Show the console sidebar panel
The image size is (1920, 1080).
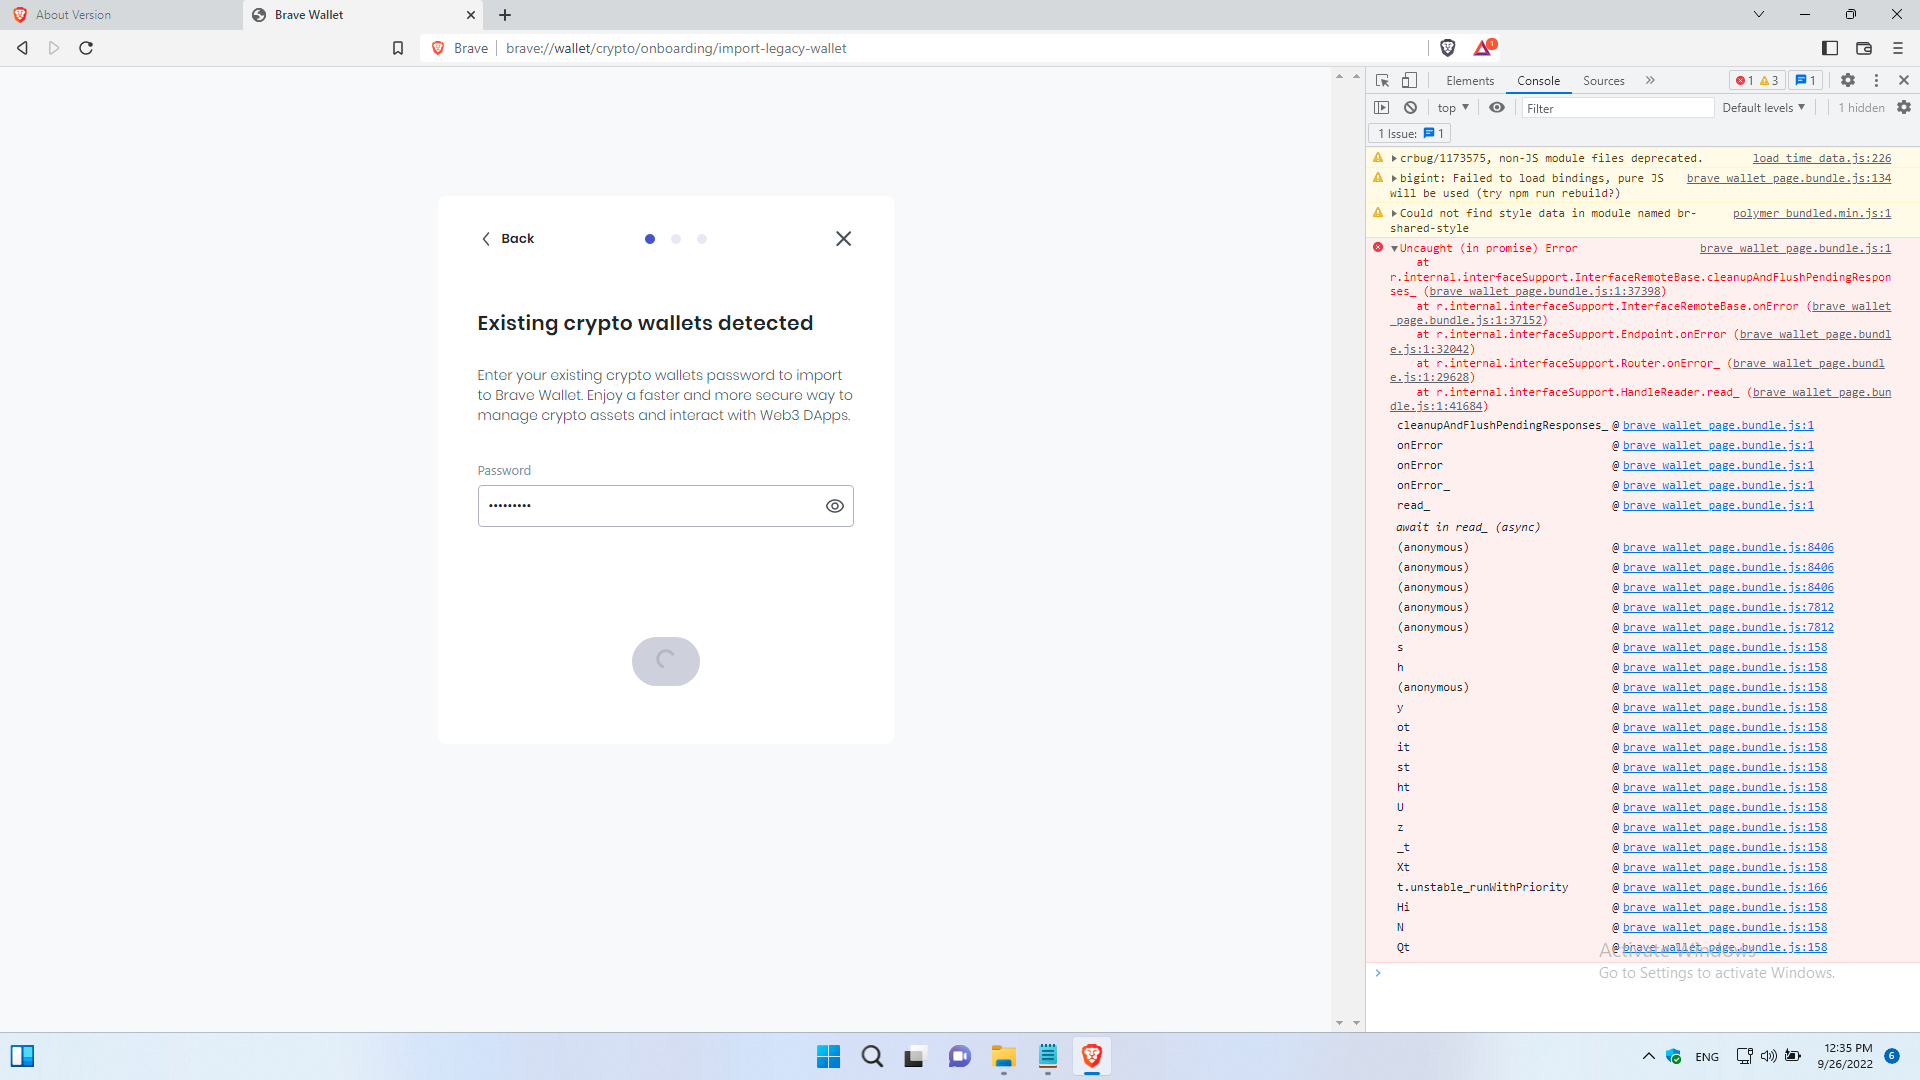click(x=1382, y=107)
